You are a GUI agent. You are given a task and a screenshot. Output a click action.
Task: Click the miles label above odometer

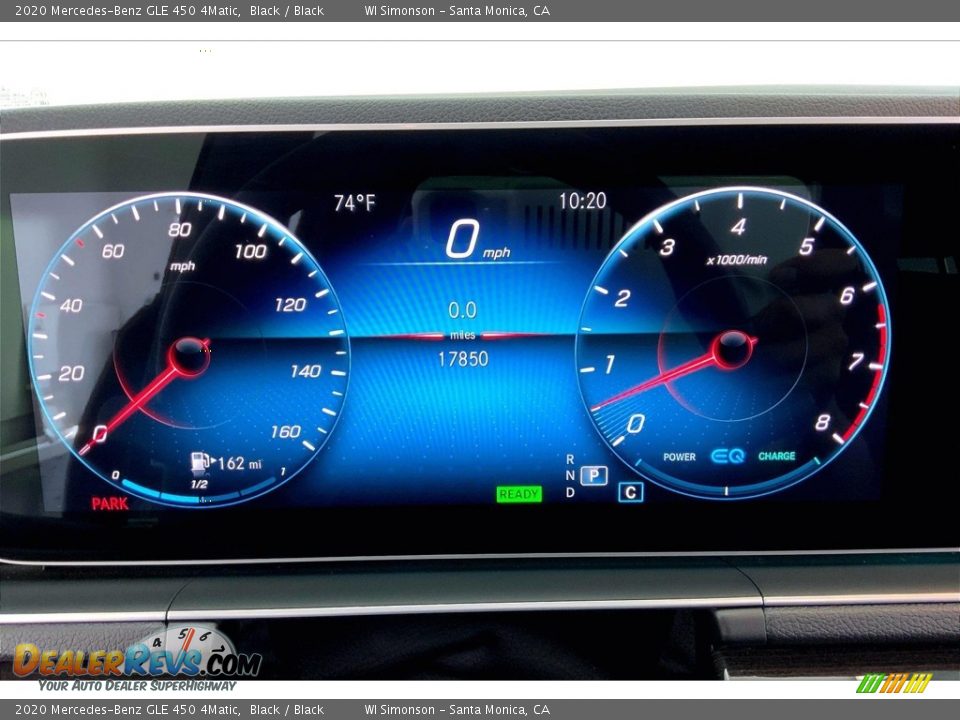click(x=462, y=335)
